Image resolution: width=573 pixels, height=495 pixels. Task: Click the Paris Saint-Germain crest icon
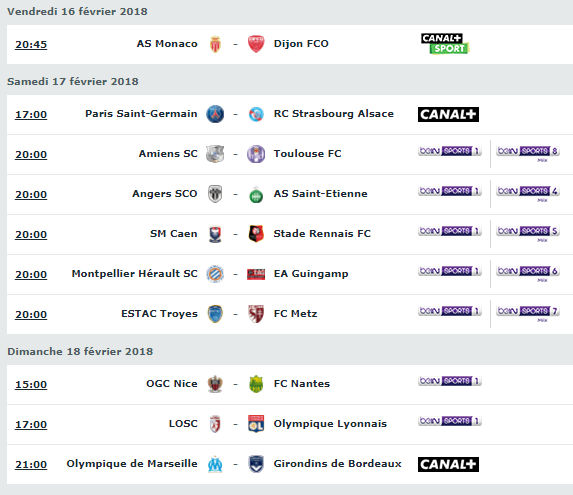tap(215, 114)
